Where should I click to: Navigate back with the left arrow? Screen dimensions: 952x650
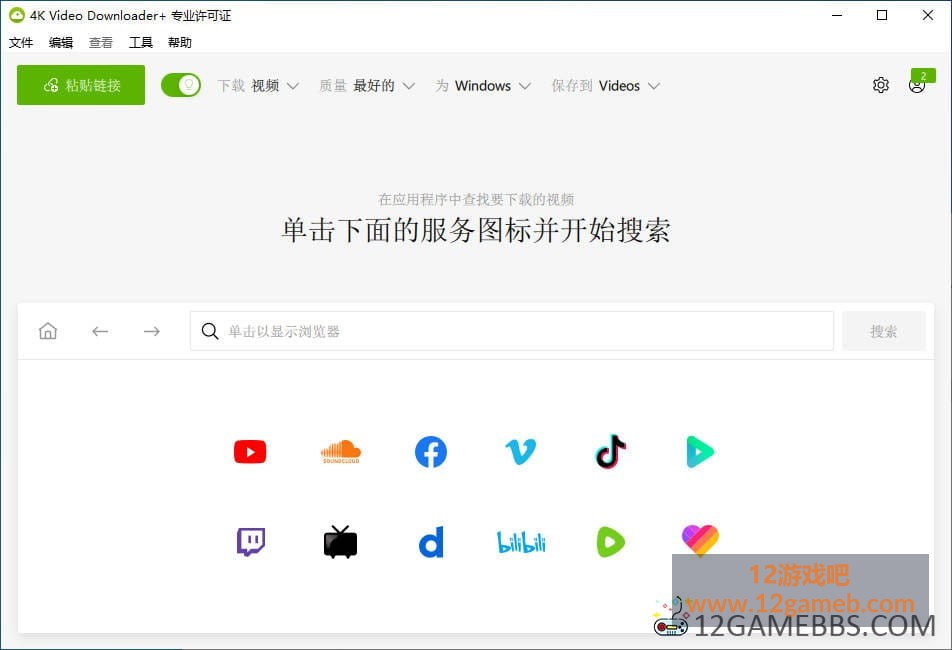pos(100,331)
